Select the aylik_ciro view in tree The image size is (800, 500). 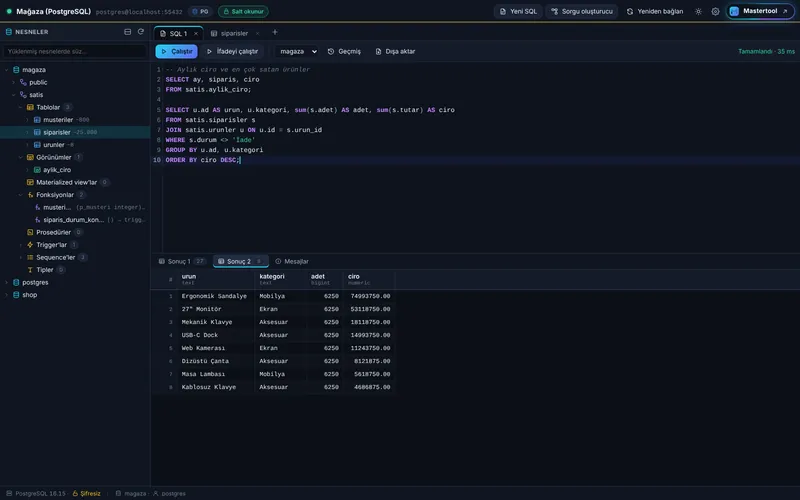click(x=57, y=170)
